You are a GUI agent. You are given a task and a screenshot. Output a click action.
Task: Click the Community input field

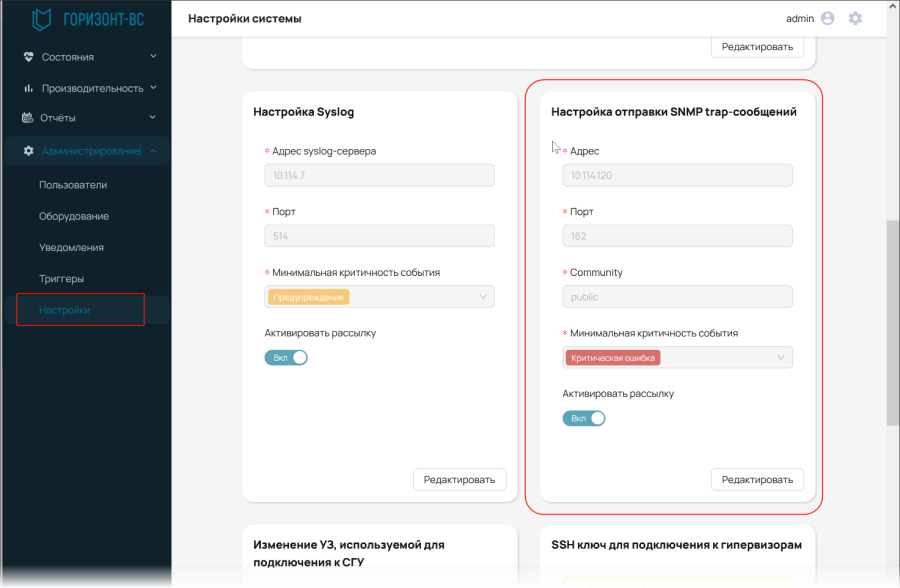677,297
